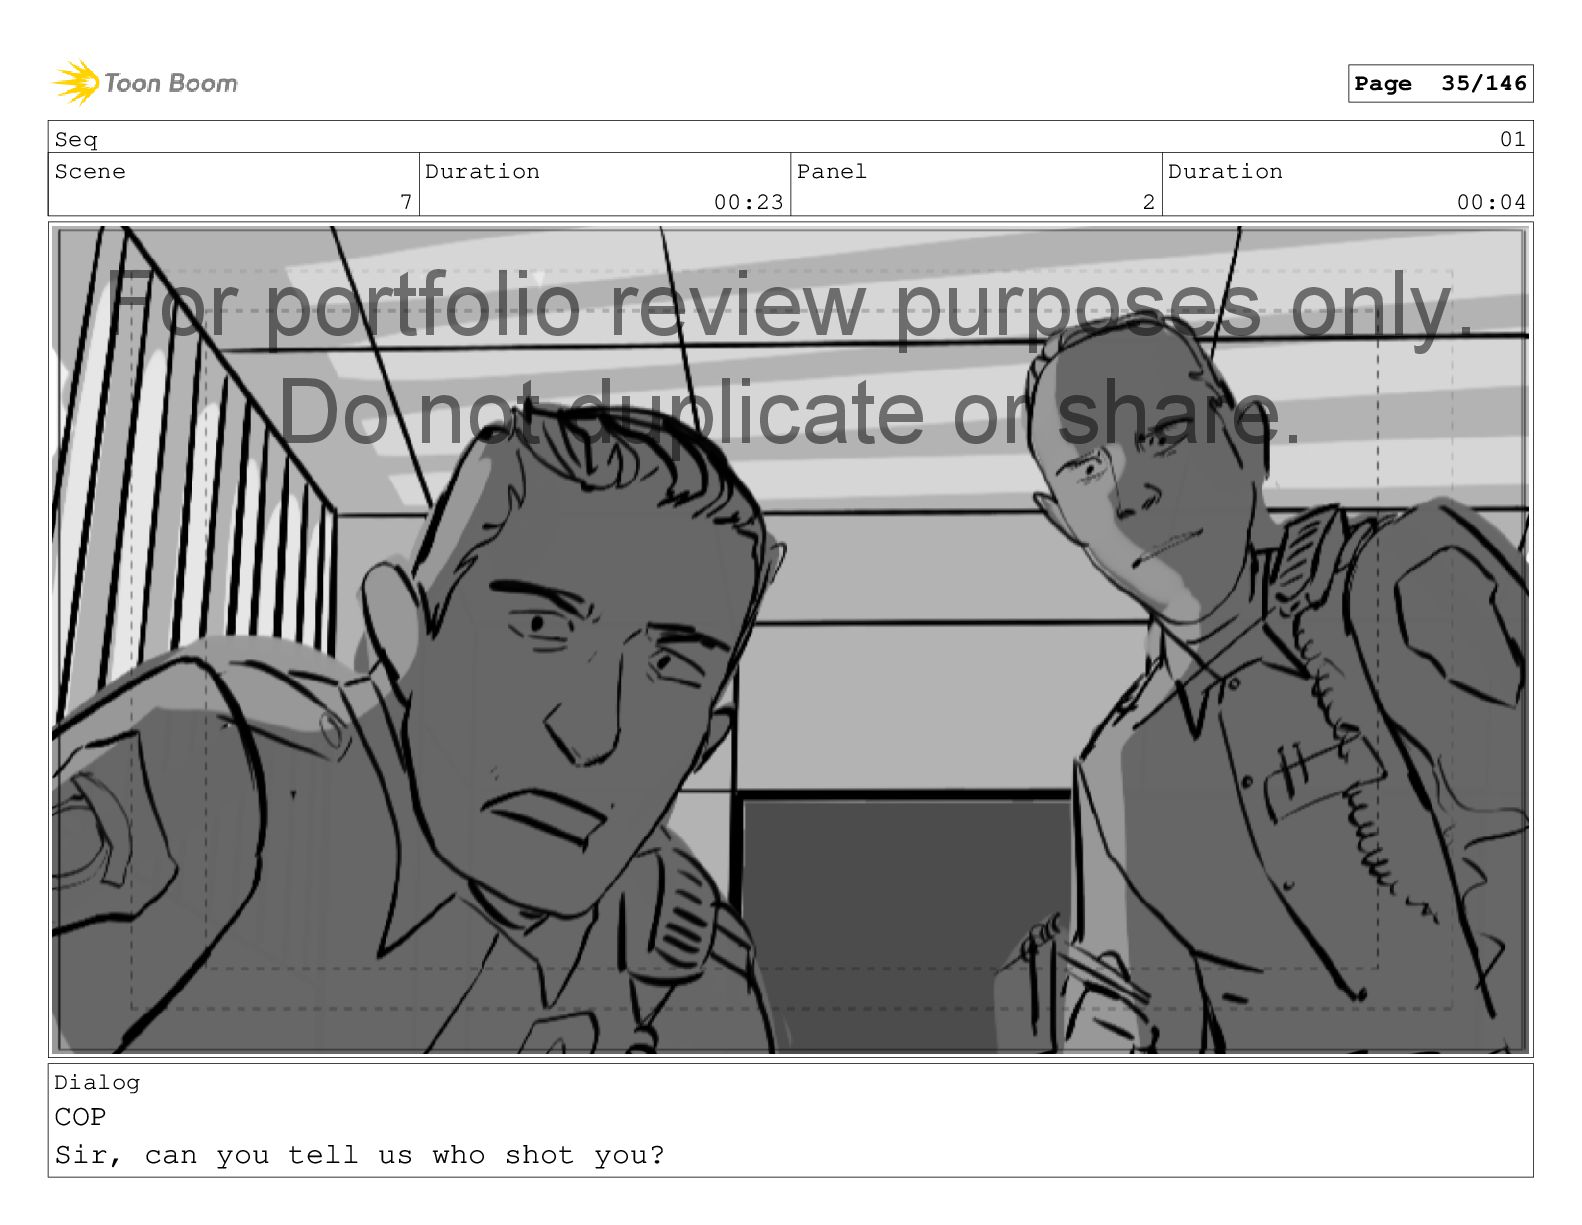Click the Seq header field

pos(790,137)
